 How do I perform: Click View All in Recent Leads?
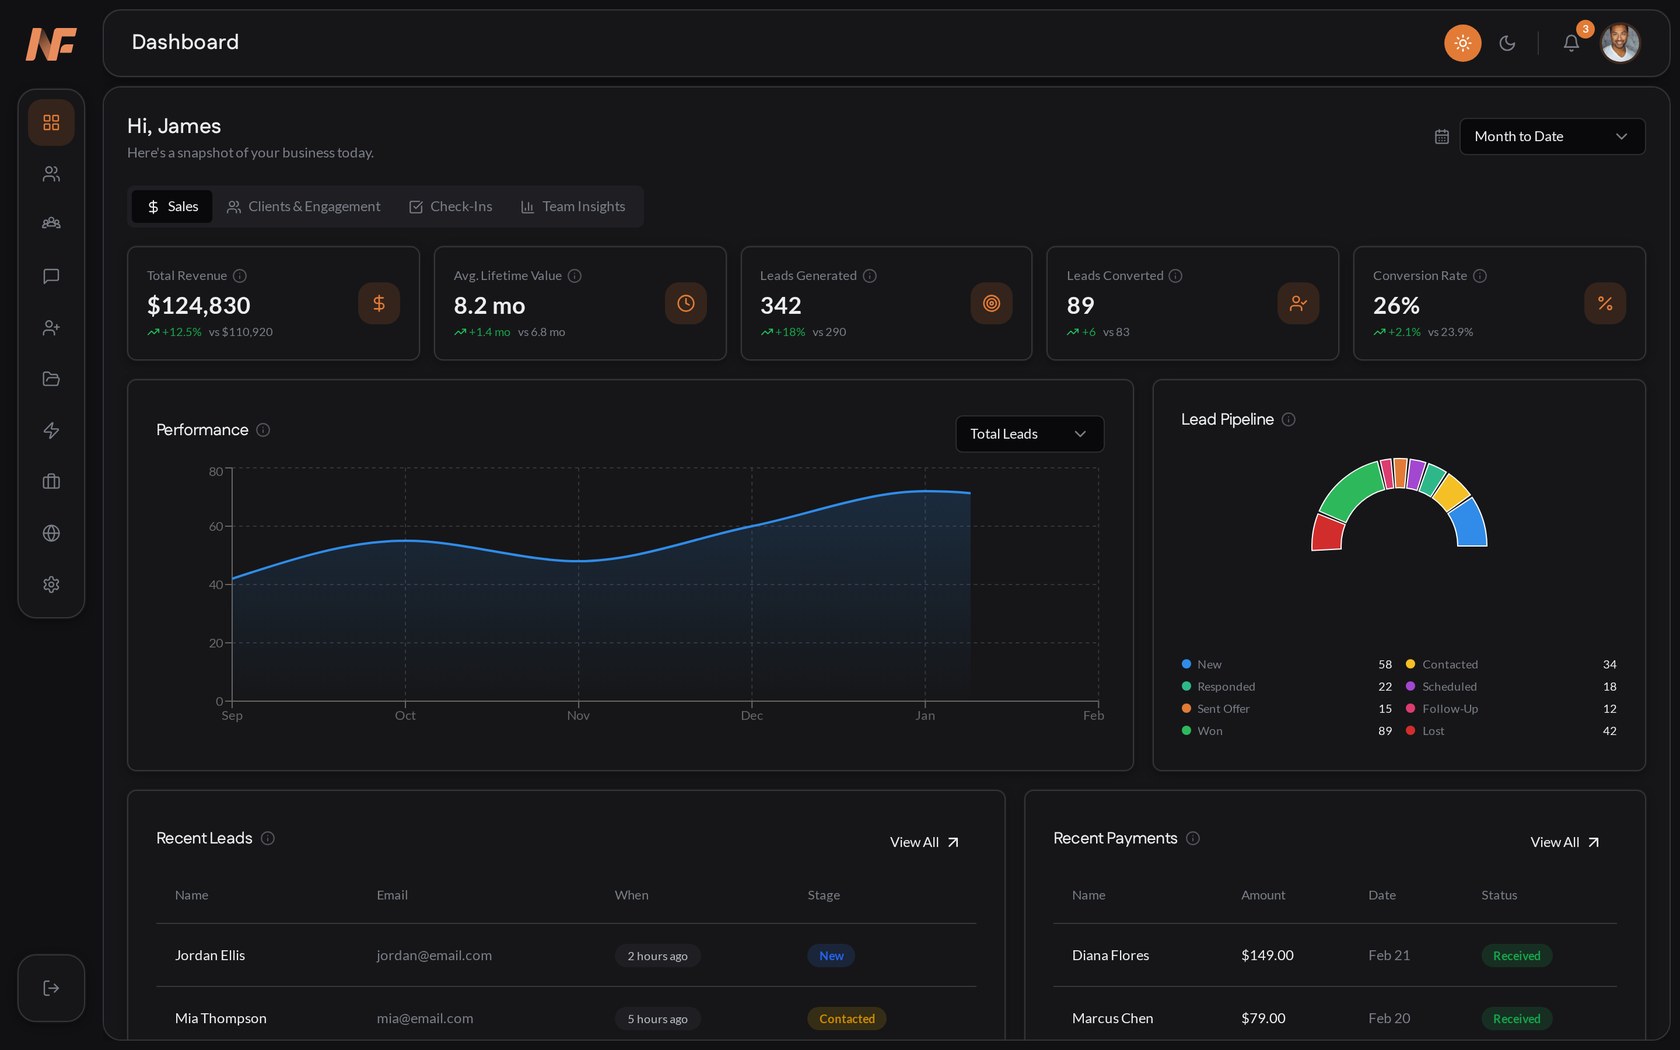tap(925, 842)
